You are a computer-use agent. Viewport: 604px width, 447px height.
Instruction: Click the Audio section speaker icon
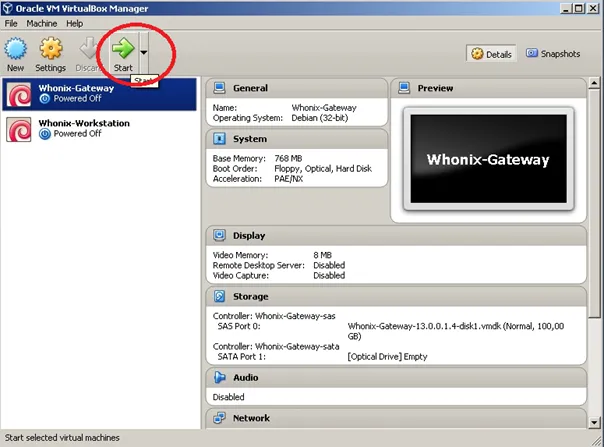point(219,377)
